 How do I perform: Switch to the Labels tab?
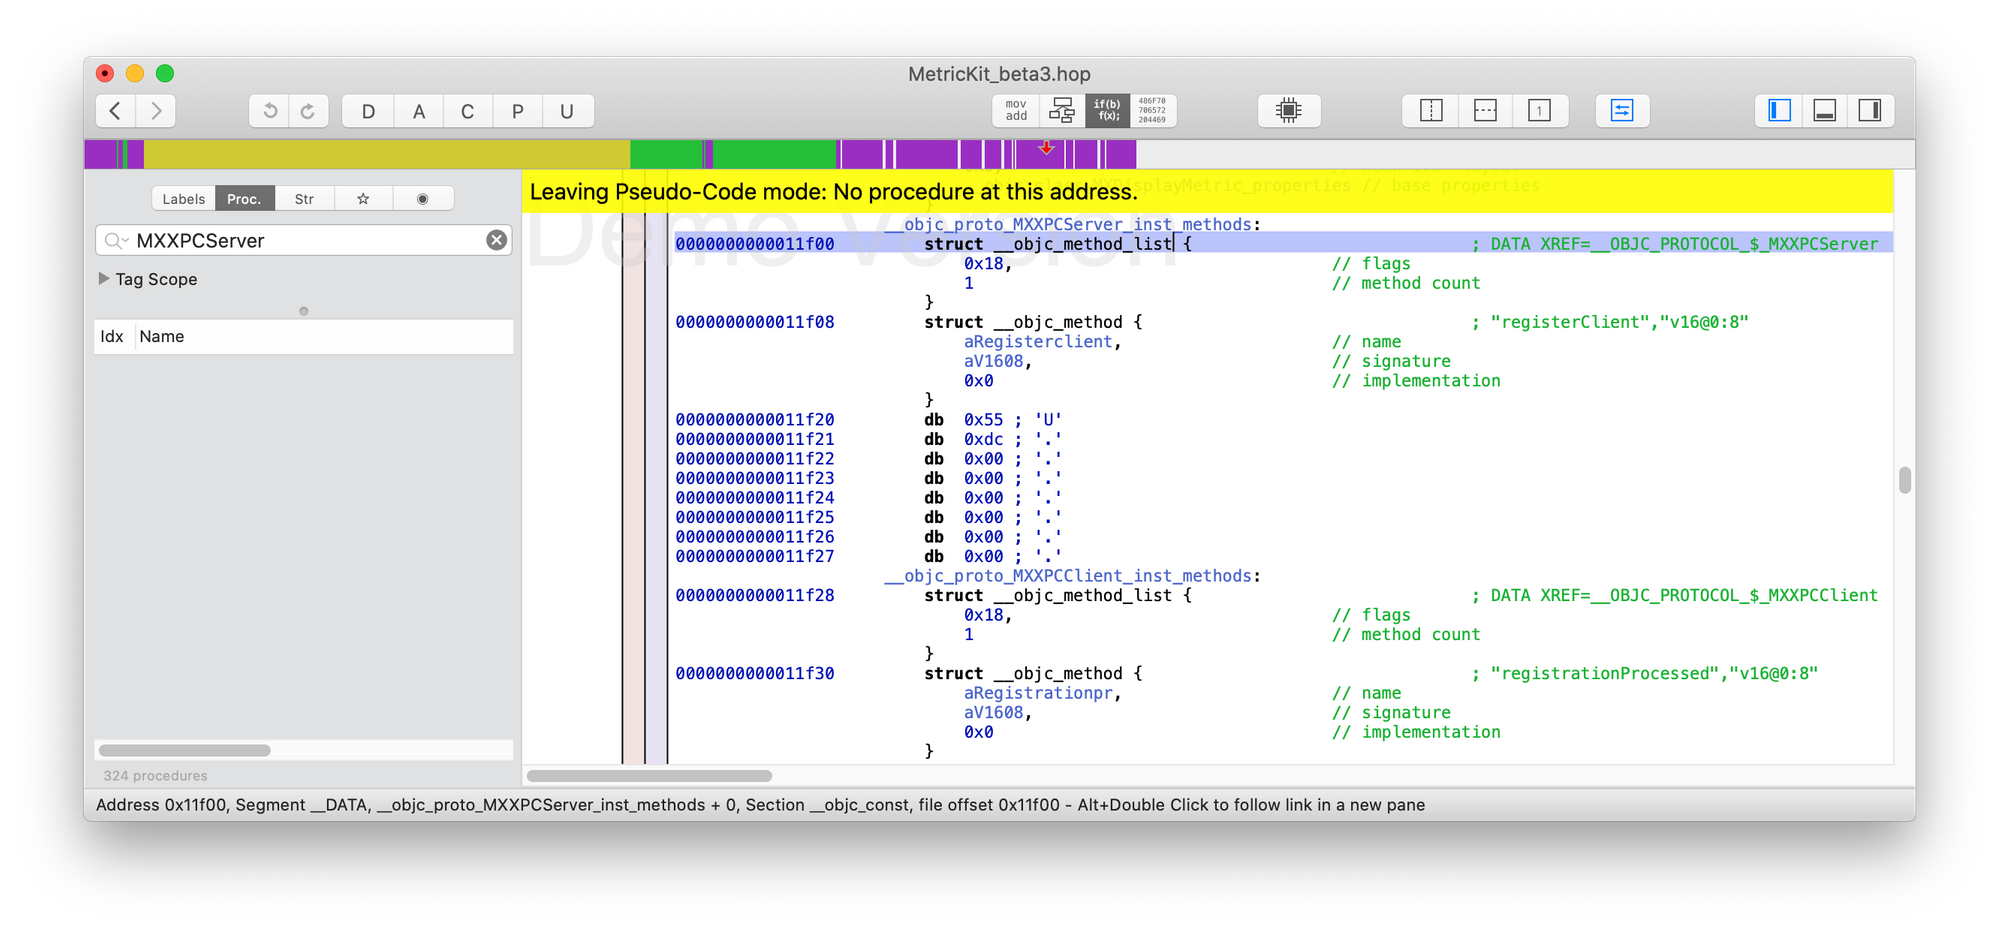pos(184,199)
